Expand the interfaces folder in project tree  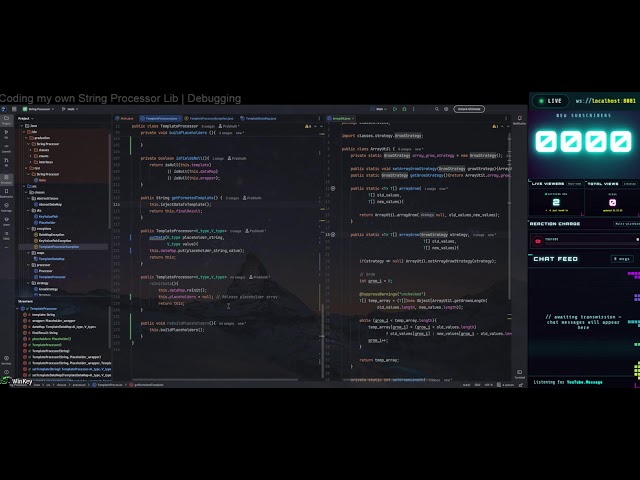click(31, 162)
